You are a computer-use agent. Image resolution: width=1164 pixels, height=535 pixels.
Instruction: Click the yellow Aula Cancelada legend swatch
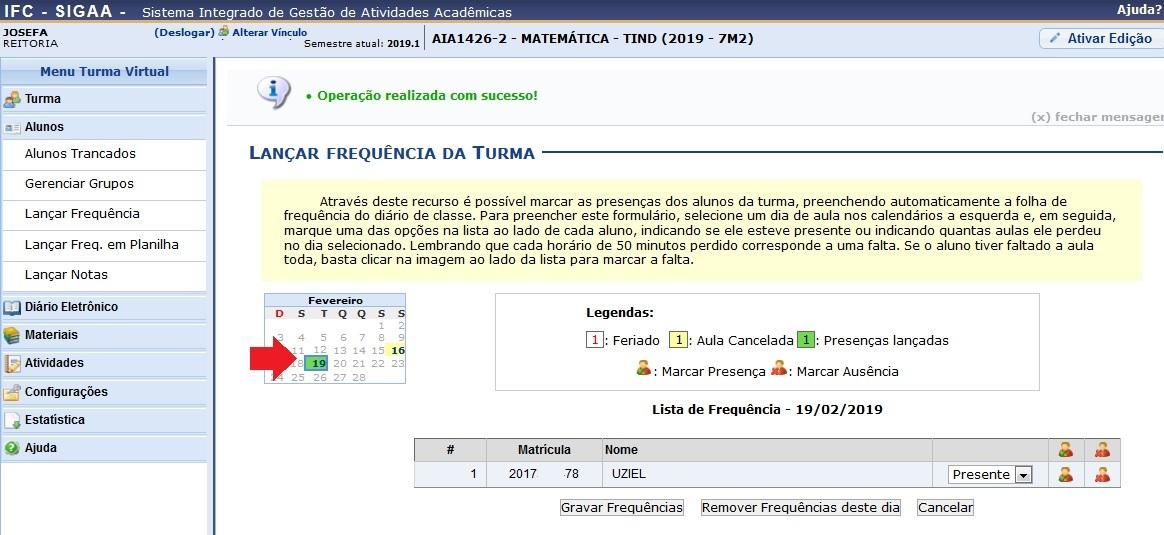click(x=678, y=341)
